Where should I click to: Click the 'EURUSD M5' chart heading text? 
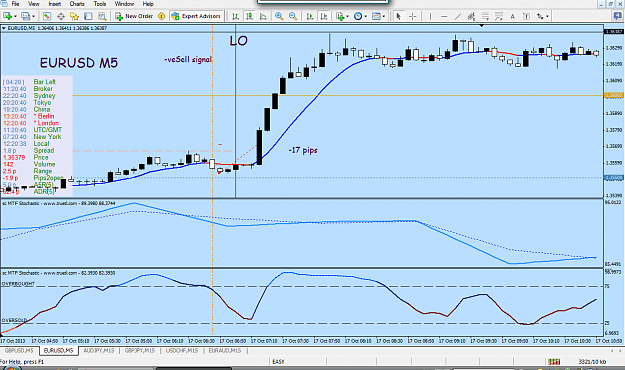point(79,63)
